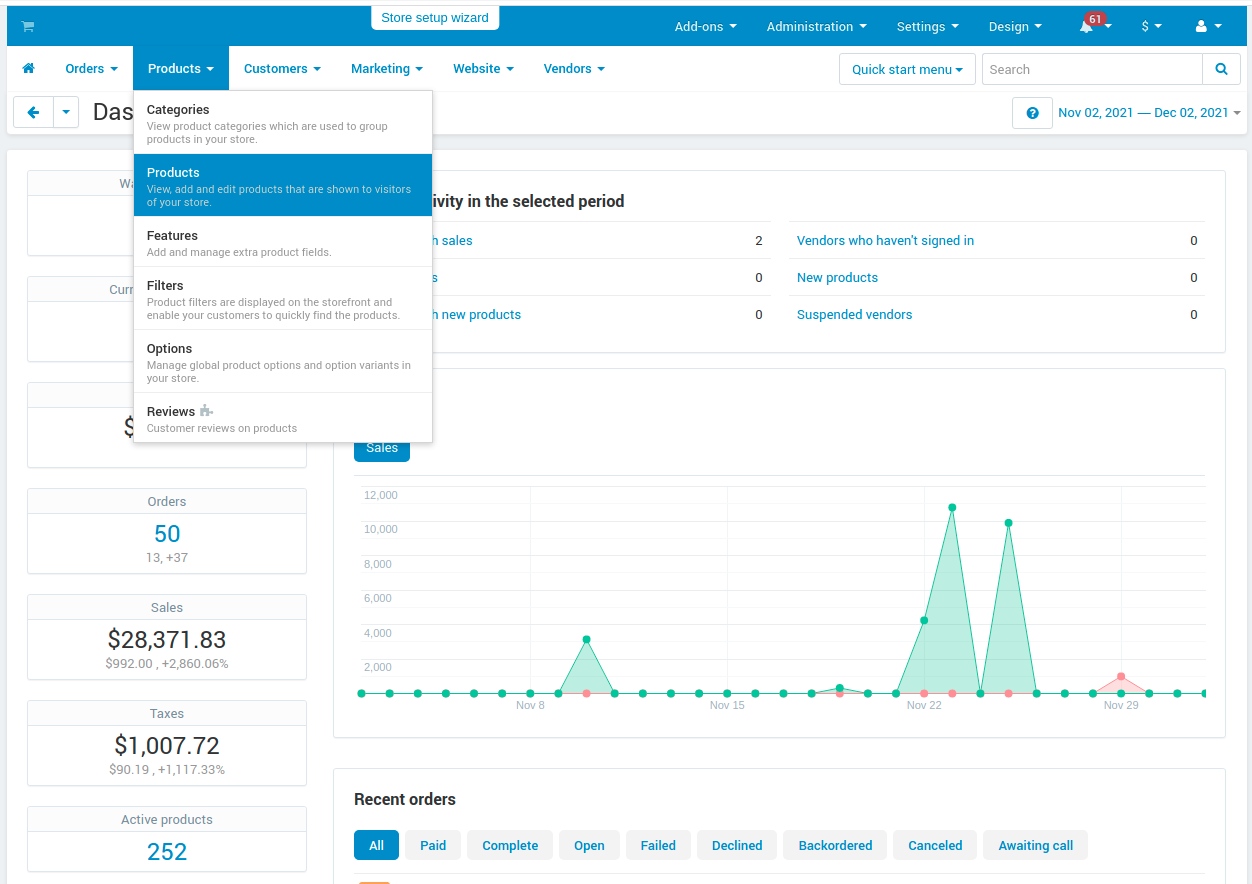1252x884 pixels.
Task: Go to the home dashboard icon
Action: (x=28, y=68)
